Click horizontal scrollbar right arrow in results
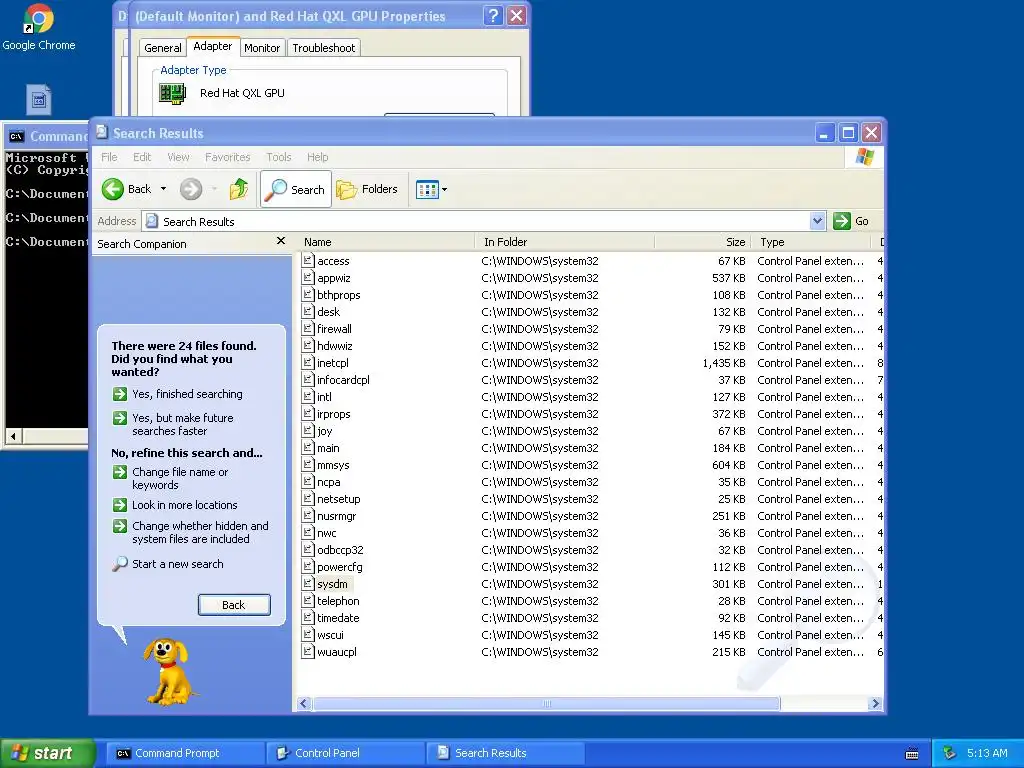 [x=875, y=703]
